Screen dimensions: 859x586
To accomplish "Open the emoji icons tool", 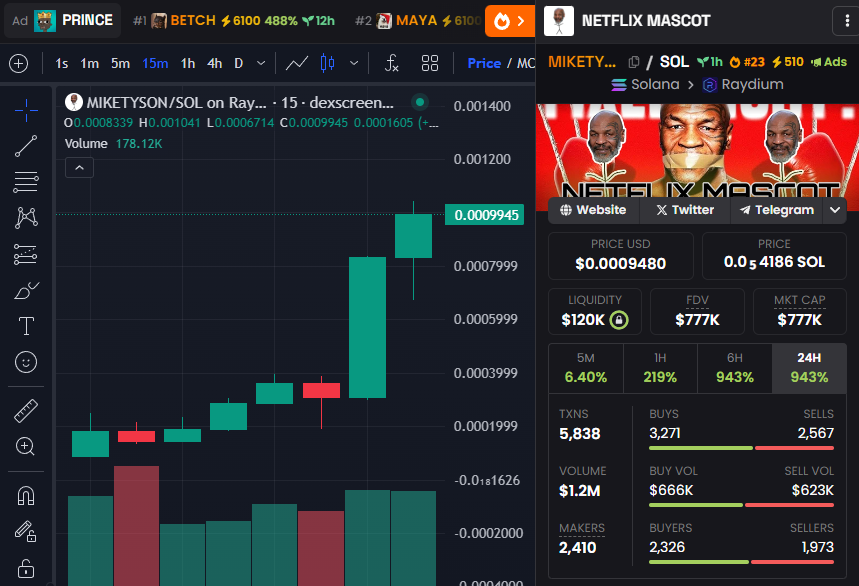I will [26, 362].
